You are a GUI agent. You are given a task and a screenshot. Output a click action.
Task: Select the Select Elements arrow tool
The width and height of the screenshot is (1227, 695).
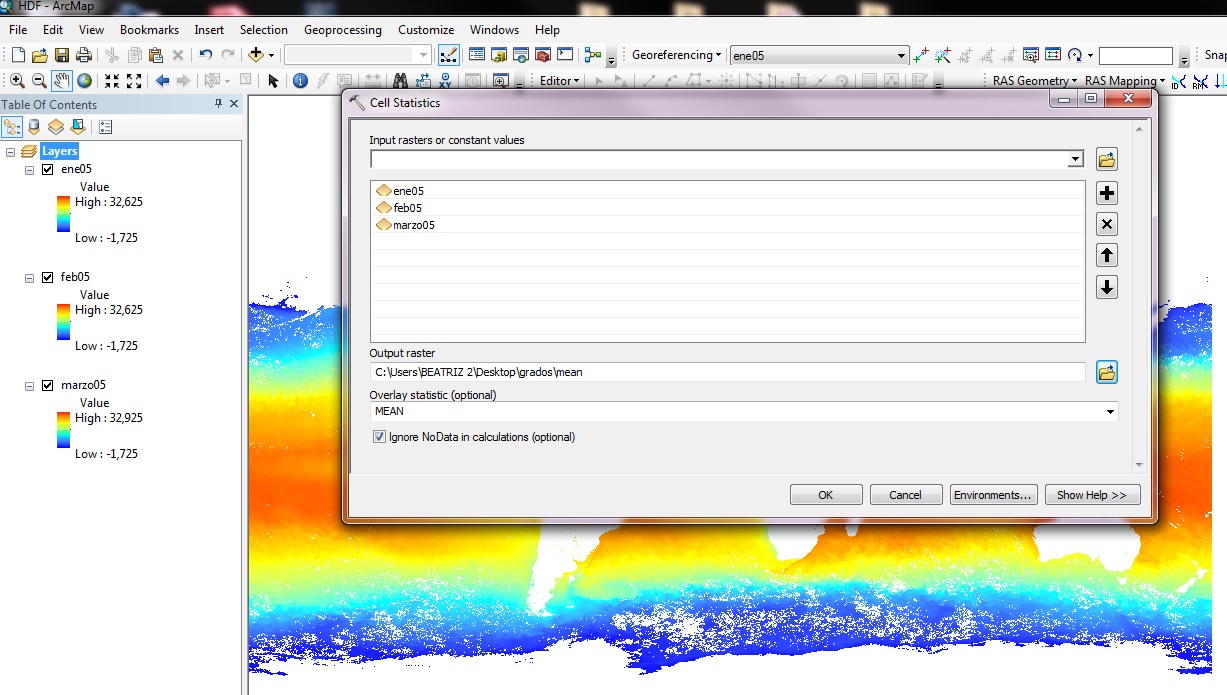point(273,81)
